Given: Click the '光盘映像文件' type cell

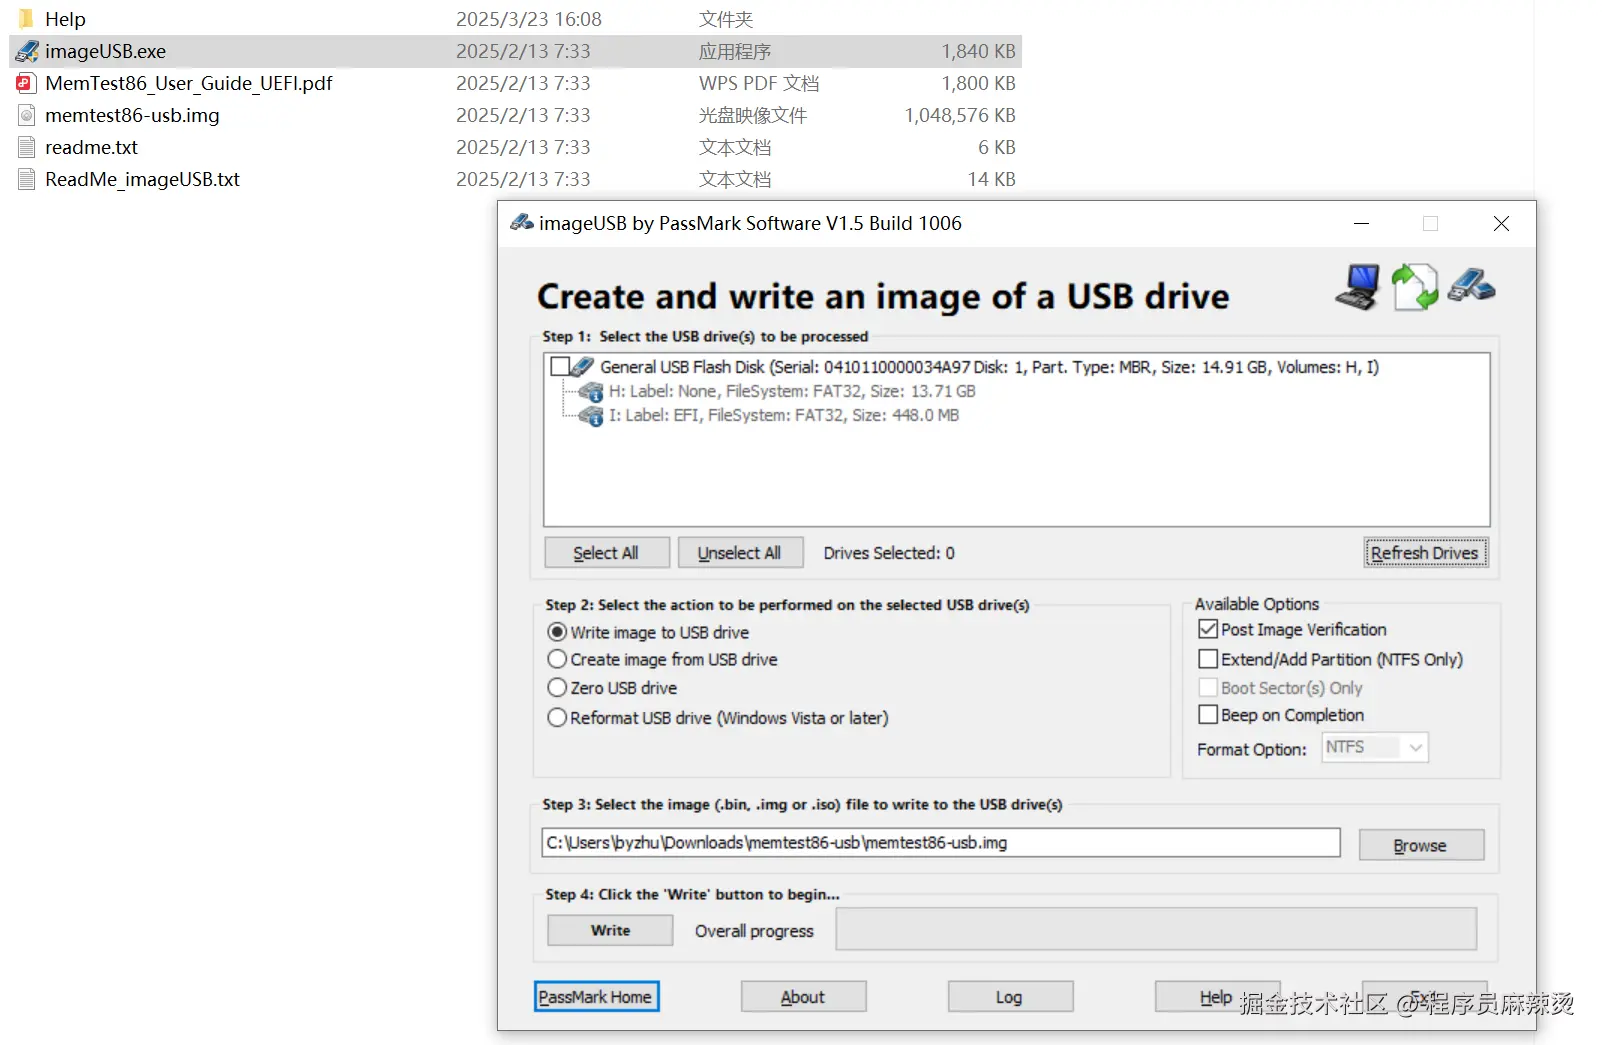Looking at the screenshot, I should click(753, 115).
